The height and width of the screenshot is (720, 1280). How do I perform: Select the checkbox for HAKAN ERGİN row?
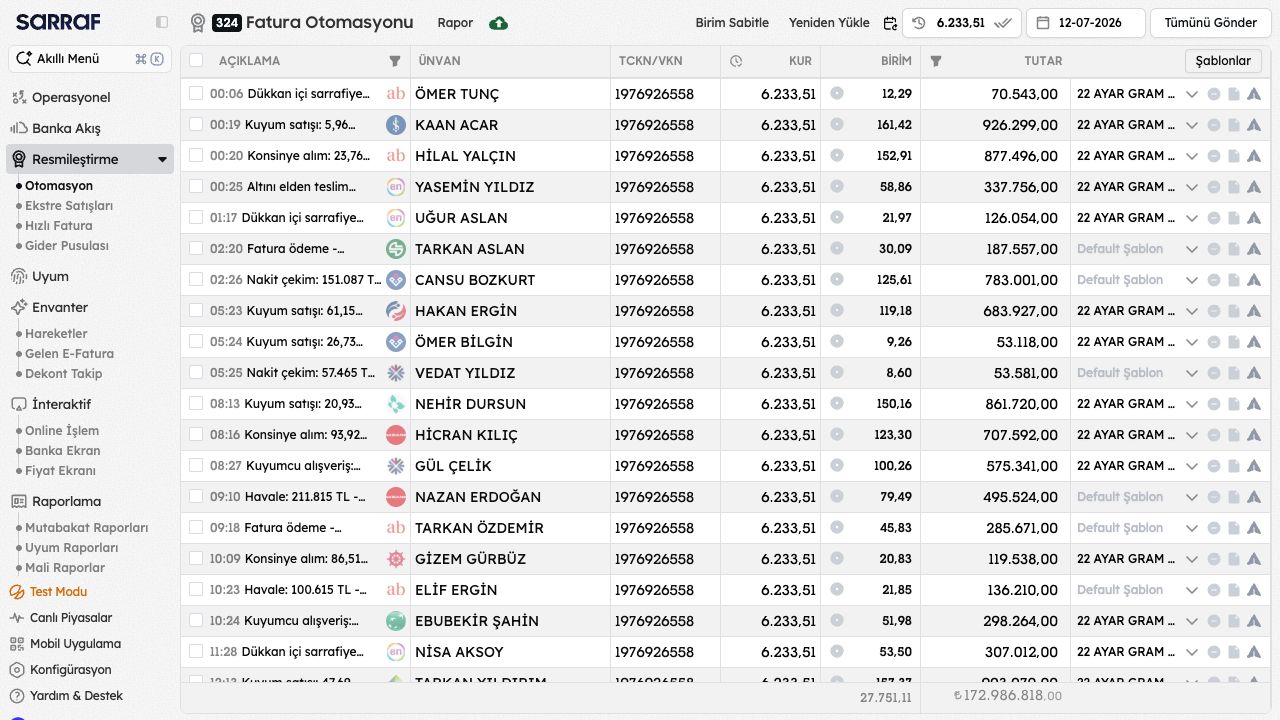tap(196, 310)
